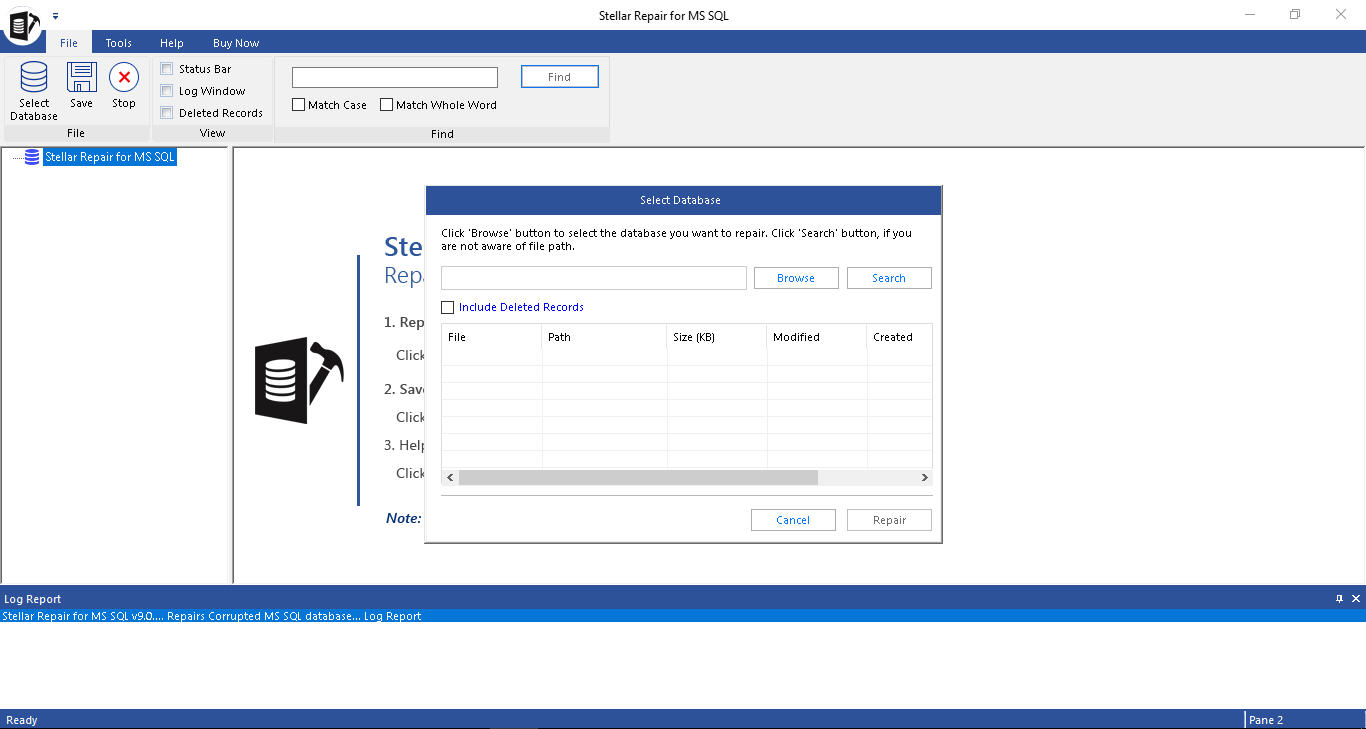1366x729 pixels.
Task: Toggle the Log Window checkbox
Action: point(167,91)
